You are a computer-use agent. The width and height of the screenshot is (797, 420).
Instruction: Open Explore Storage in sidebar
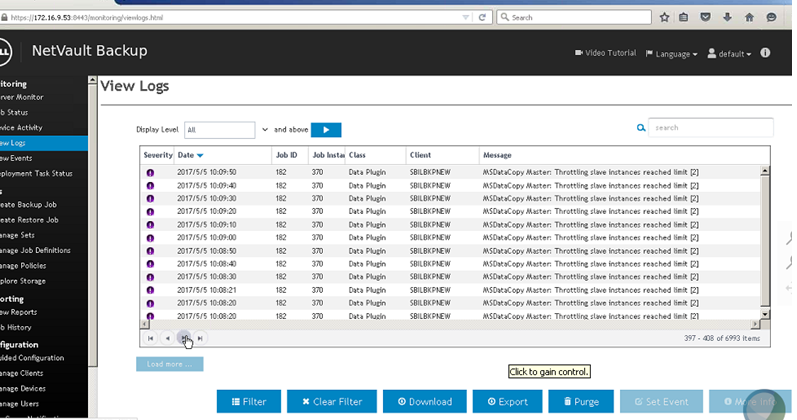[23, 281]
